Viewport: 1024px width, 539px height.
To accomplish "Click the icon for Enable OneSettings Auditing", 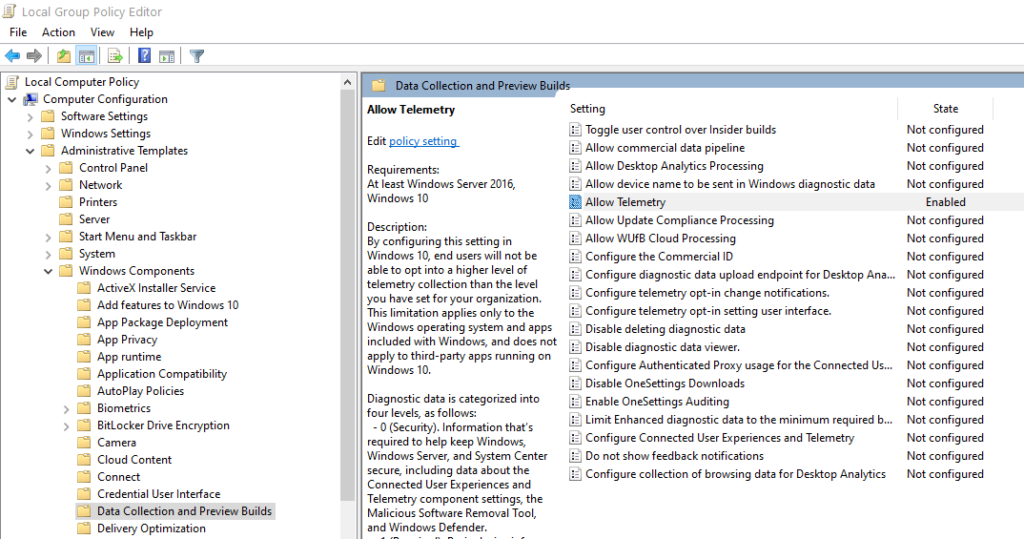I will pyautogui.click(x=575, y=401).
